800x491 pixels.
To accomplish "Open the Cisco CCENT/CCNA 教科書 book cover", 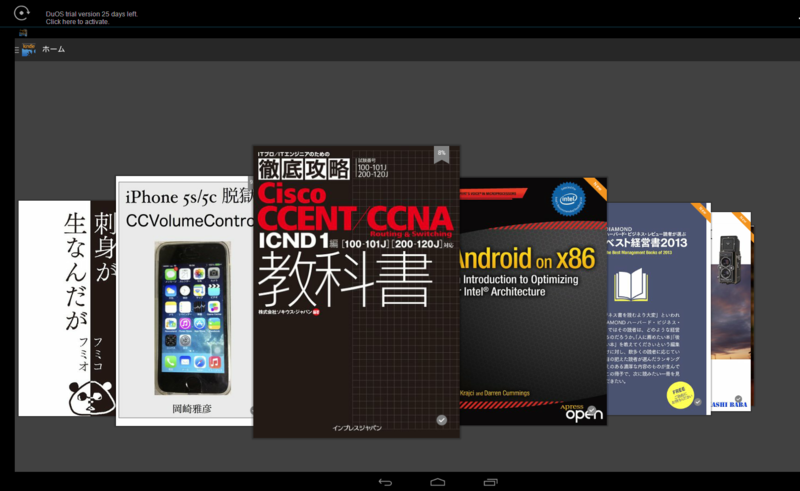I will pos(356,292).
